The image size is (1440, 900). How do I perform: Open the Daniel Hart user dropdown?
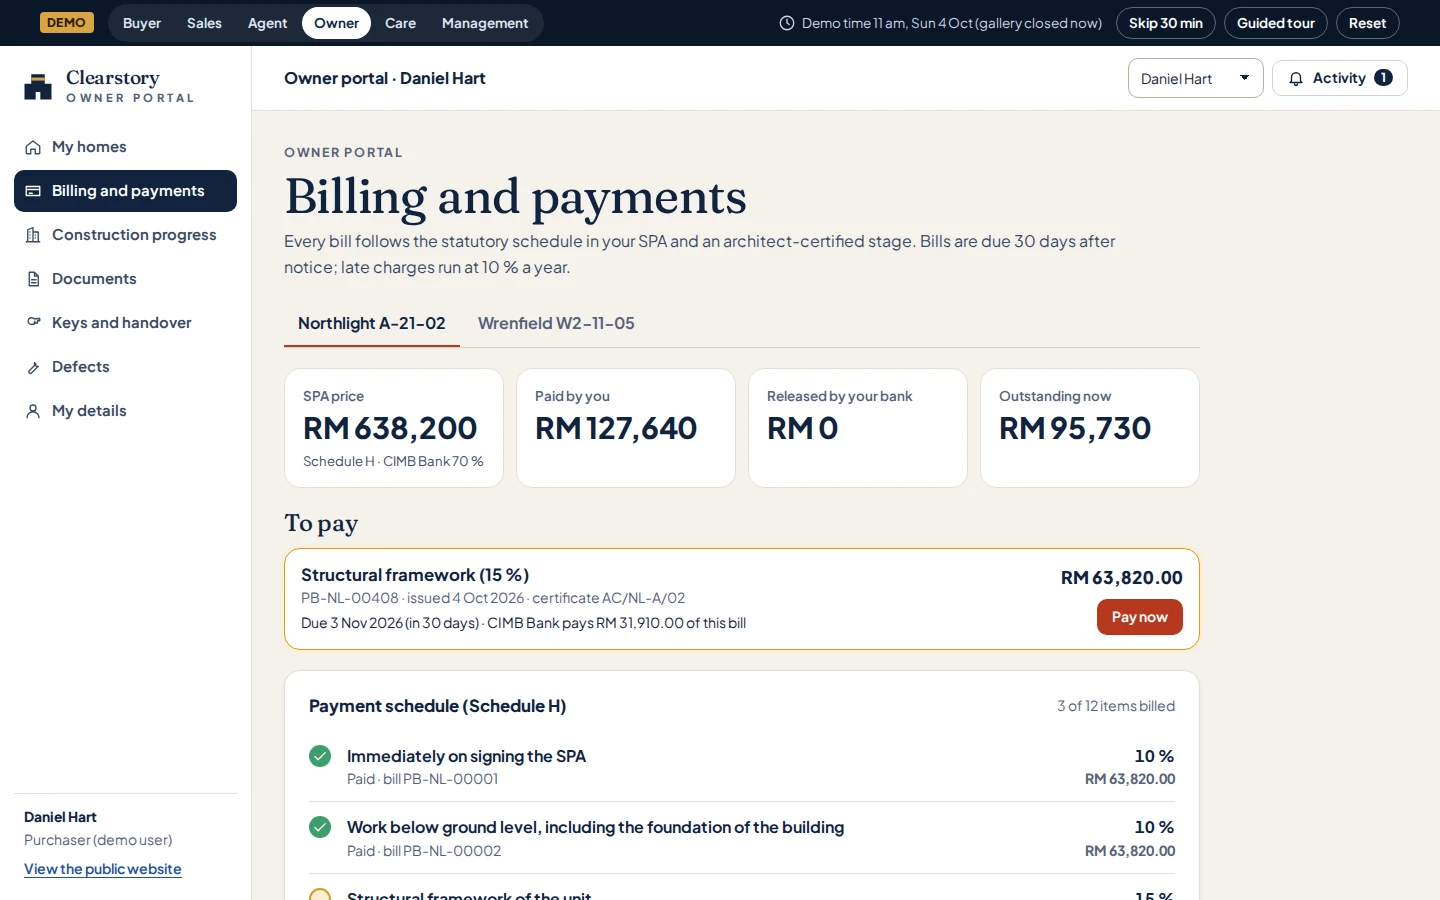(1196, 79)
